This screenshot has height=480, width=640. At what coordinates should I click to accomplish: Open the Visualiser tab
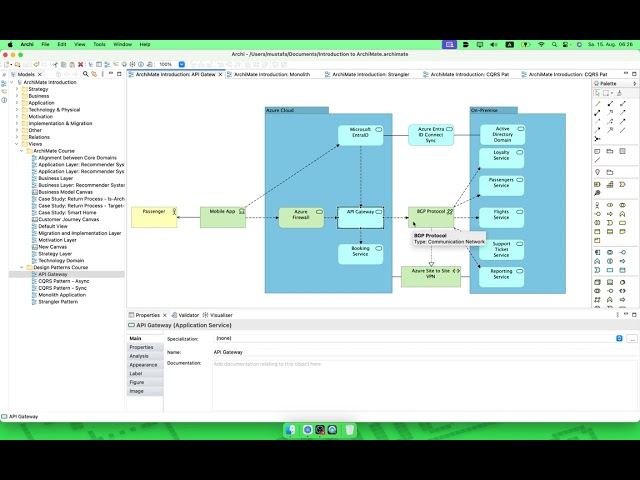(x=218, y=315)
